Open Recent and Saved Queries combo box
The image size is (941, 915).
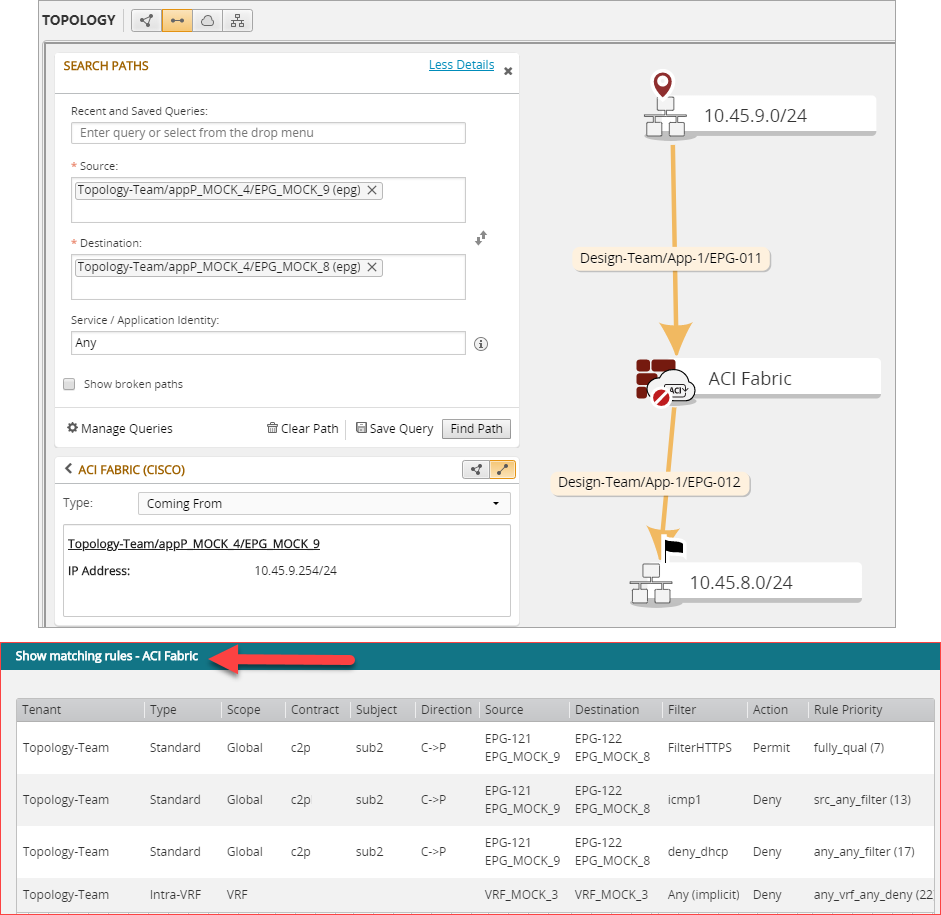pos(268,133)
